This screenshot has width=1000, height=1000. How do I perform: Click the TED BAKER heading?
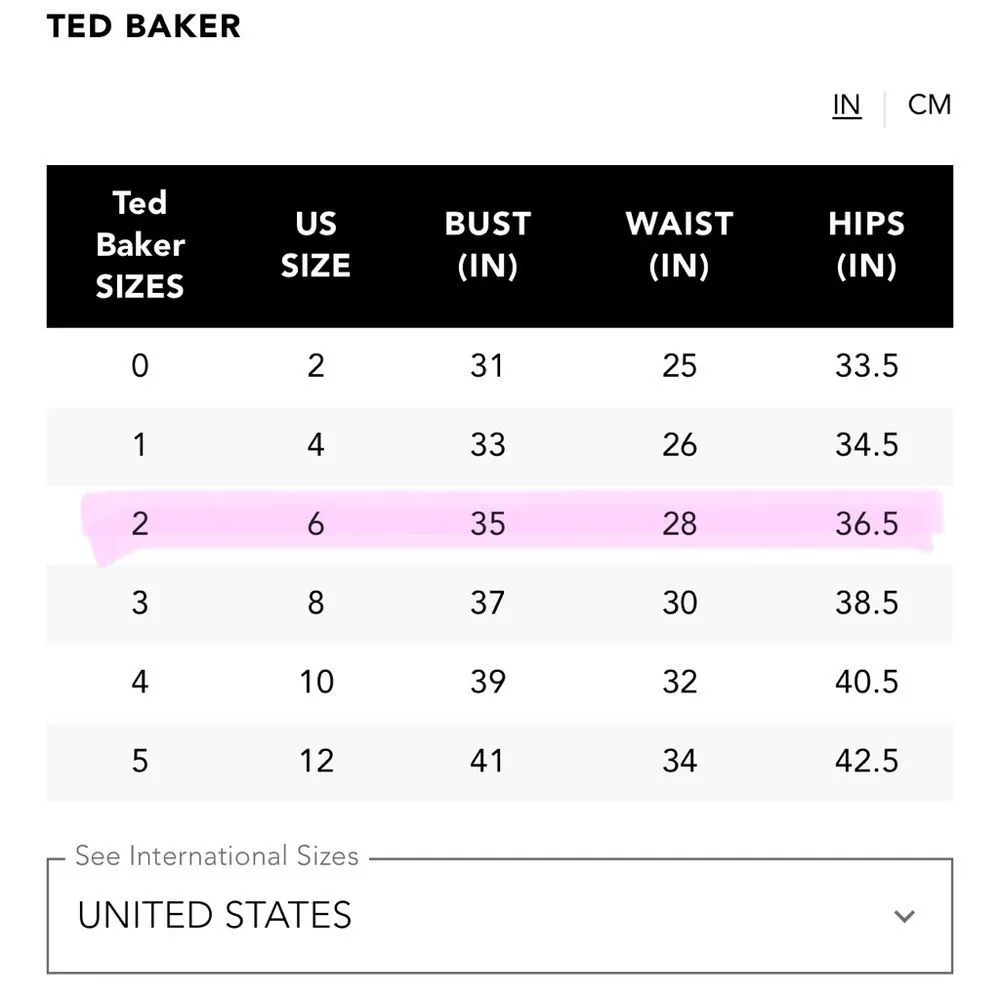(x=144, y=27)
